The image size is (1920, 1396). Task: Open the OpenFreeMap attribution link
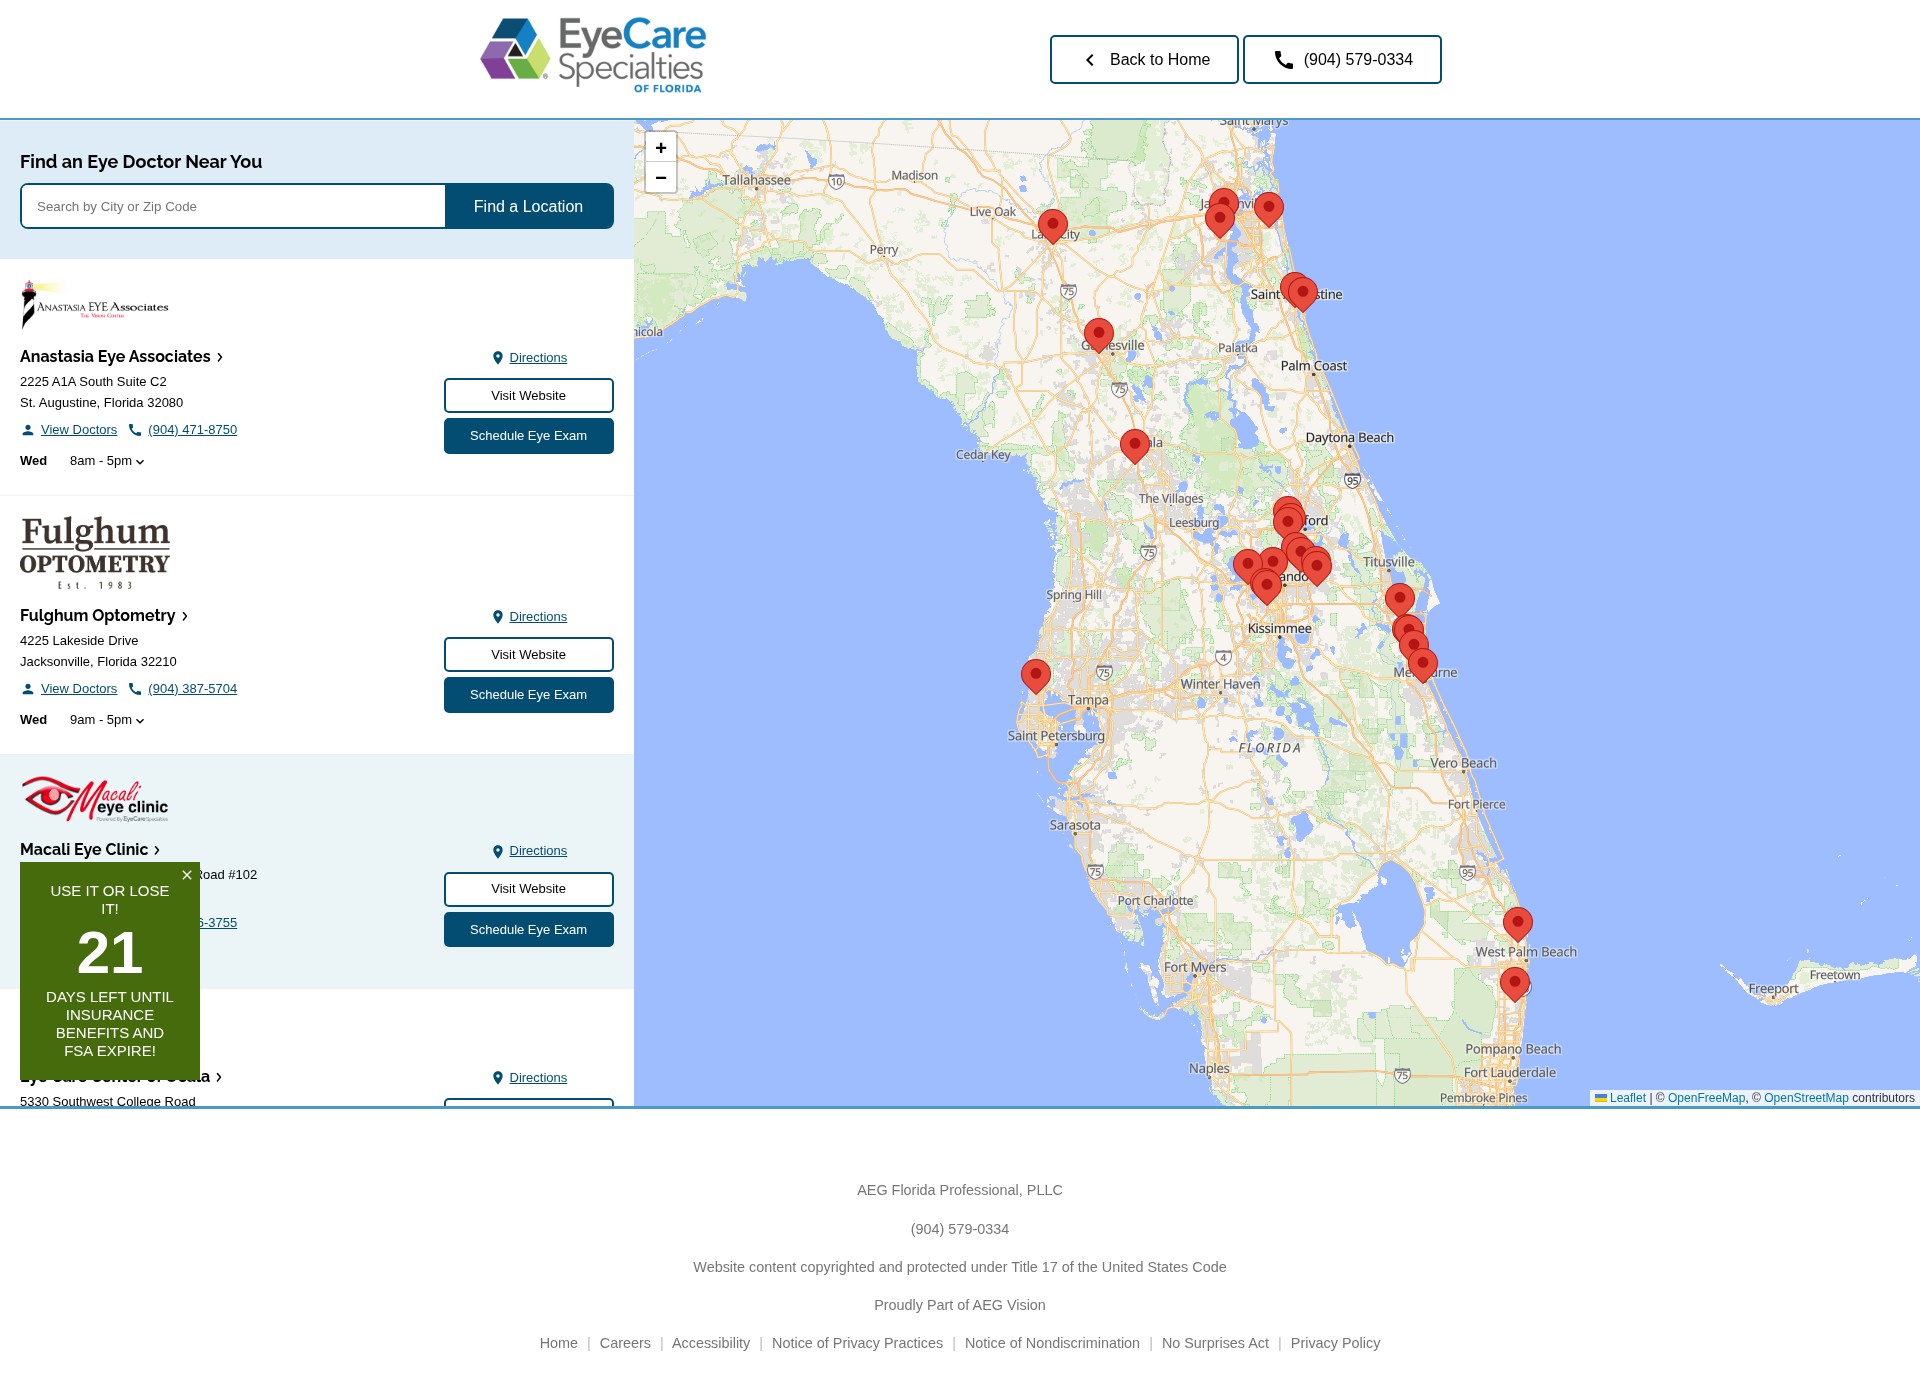point(1706,1098)
